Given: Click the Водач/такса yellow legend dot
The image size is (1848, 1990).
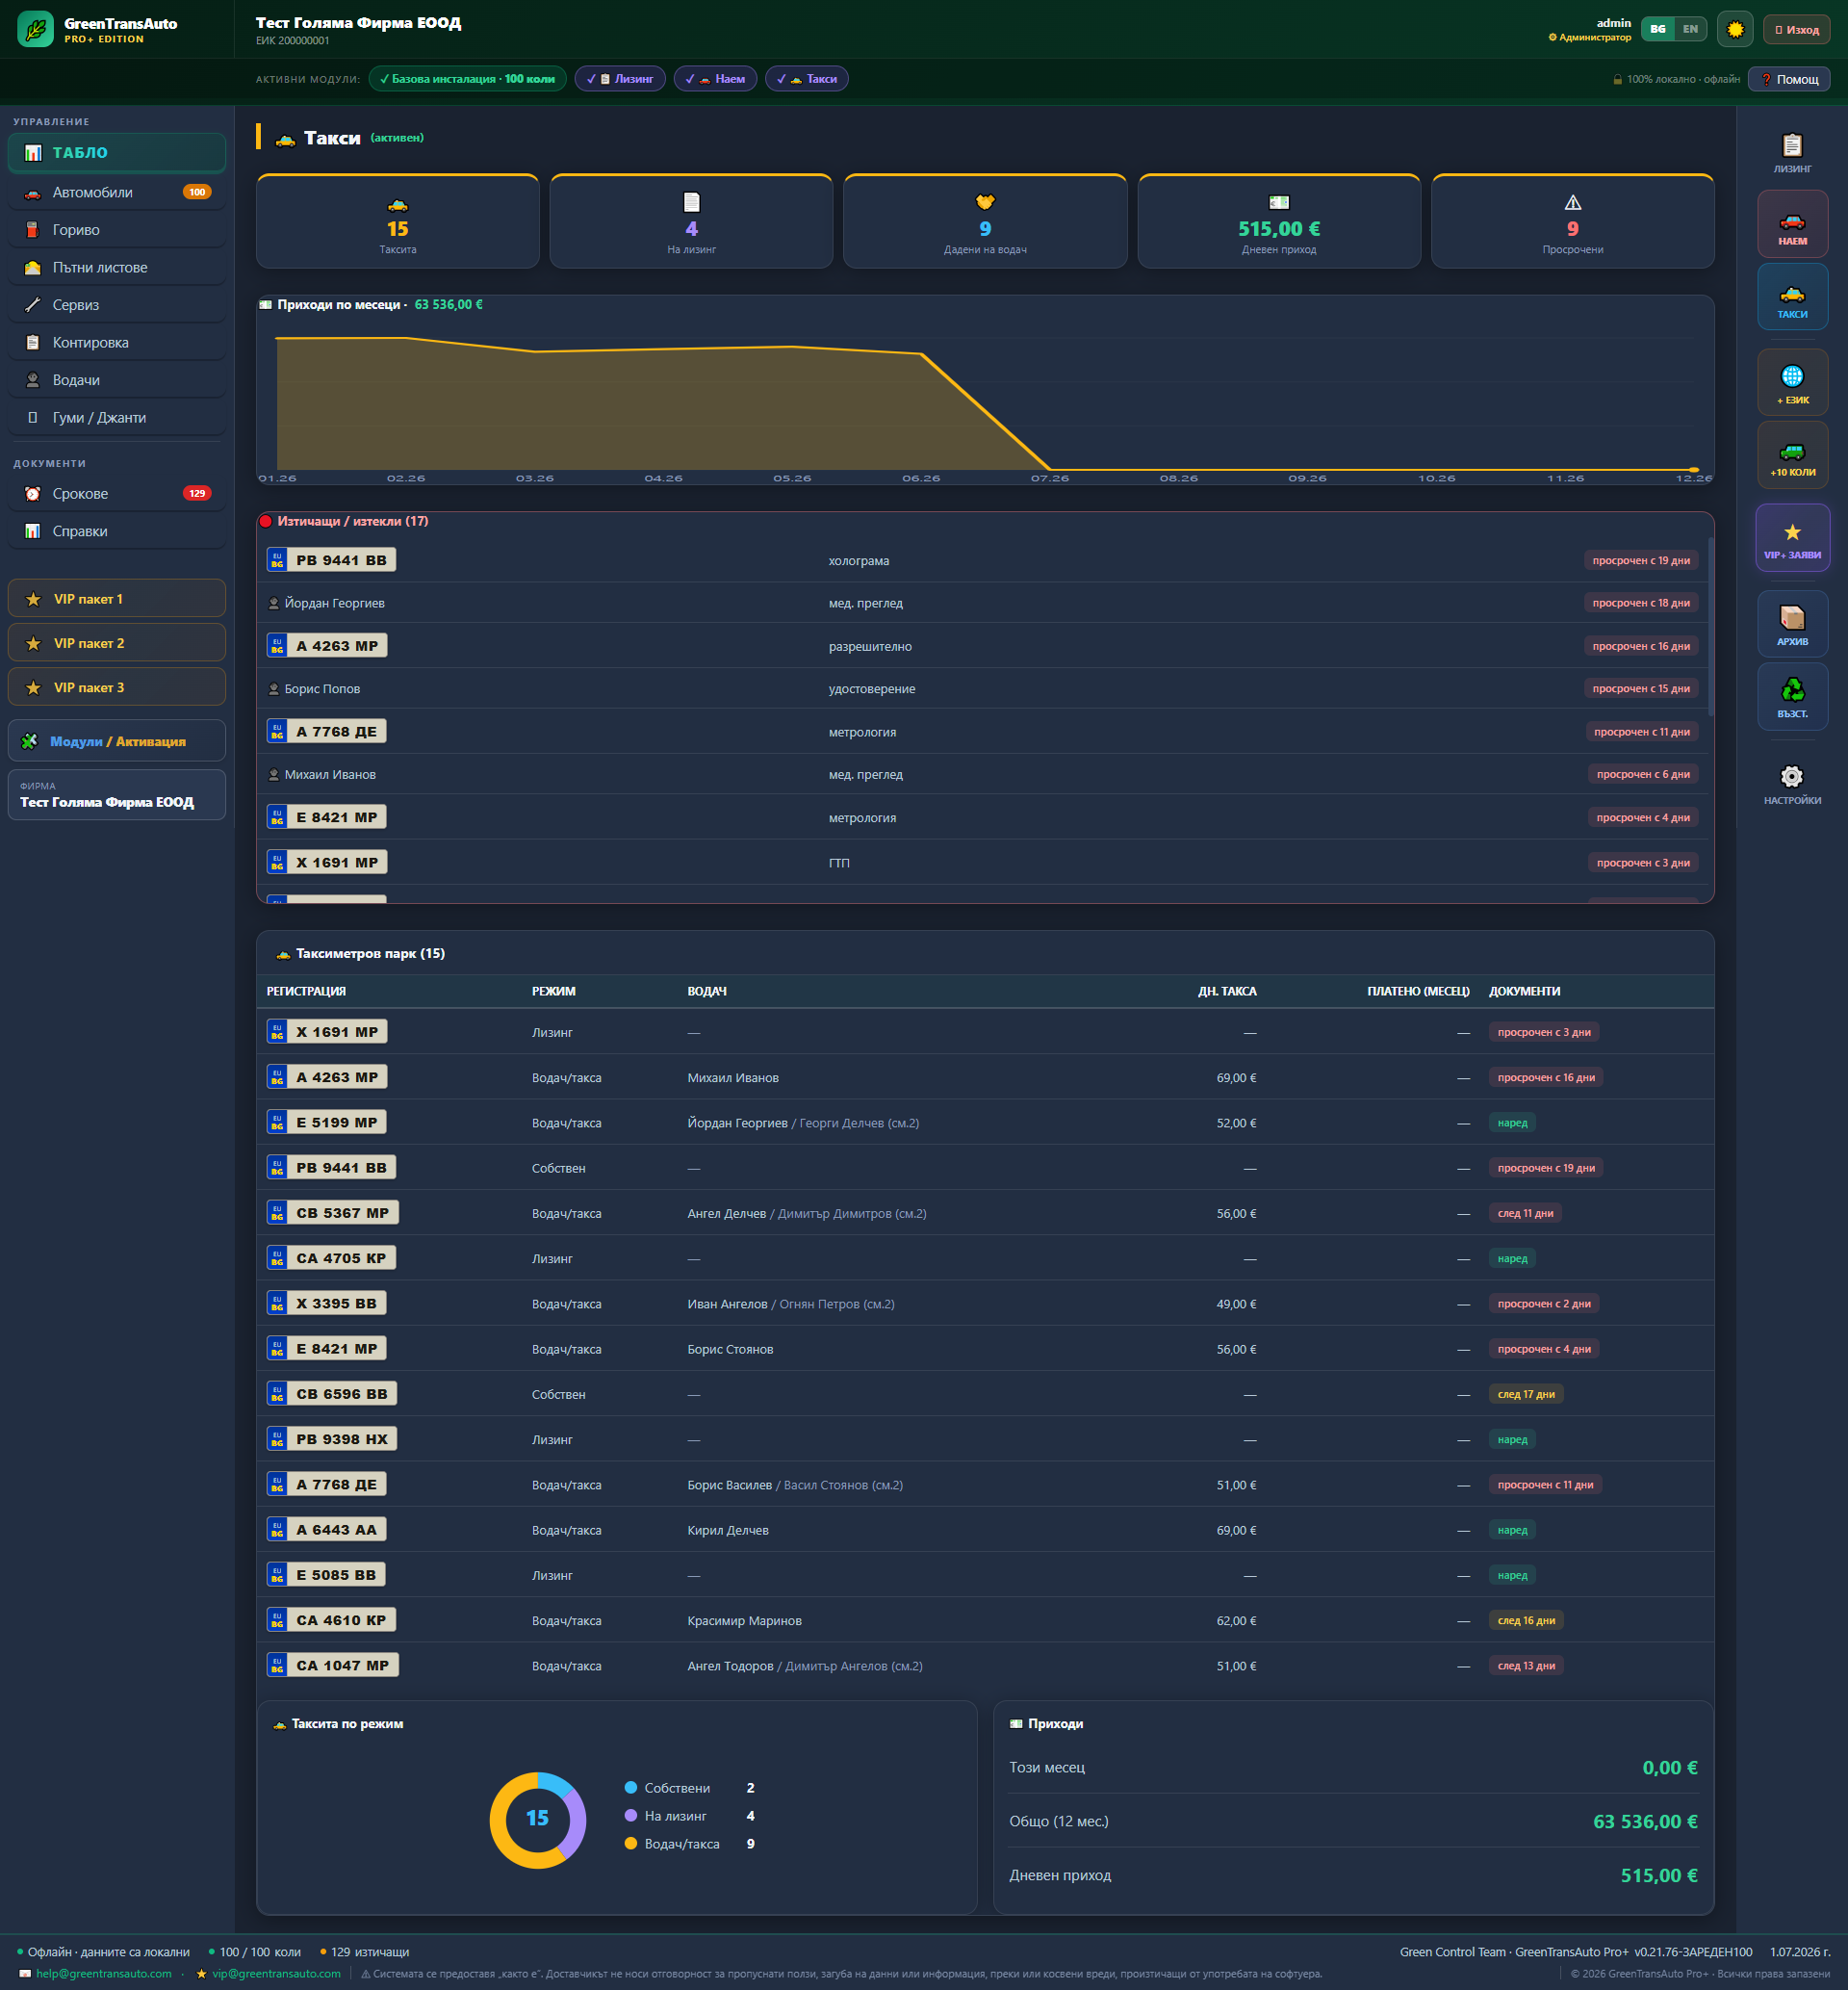Looking at the screenshot, I should pos(631,1843).
